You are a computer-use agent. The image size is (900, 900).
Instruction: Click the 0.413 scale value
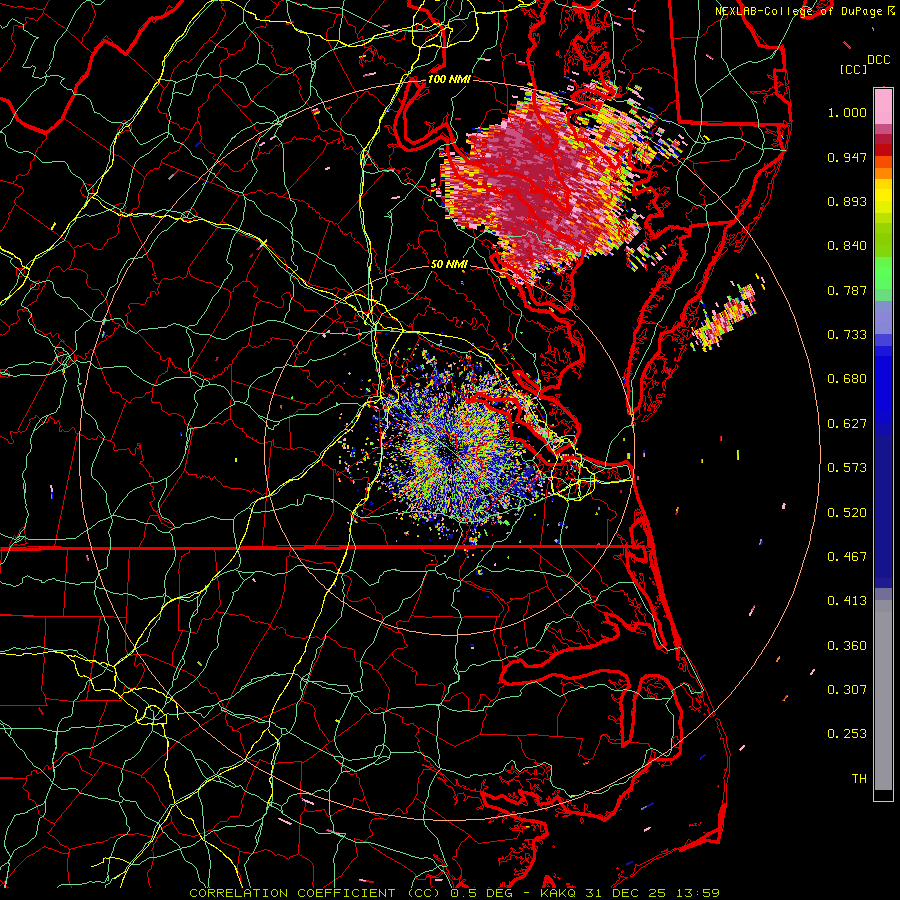[847, 601]
